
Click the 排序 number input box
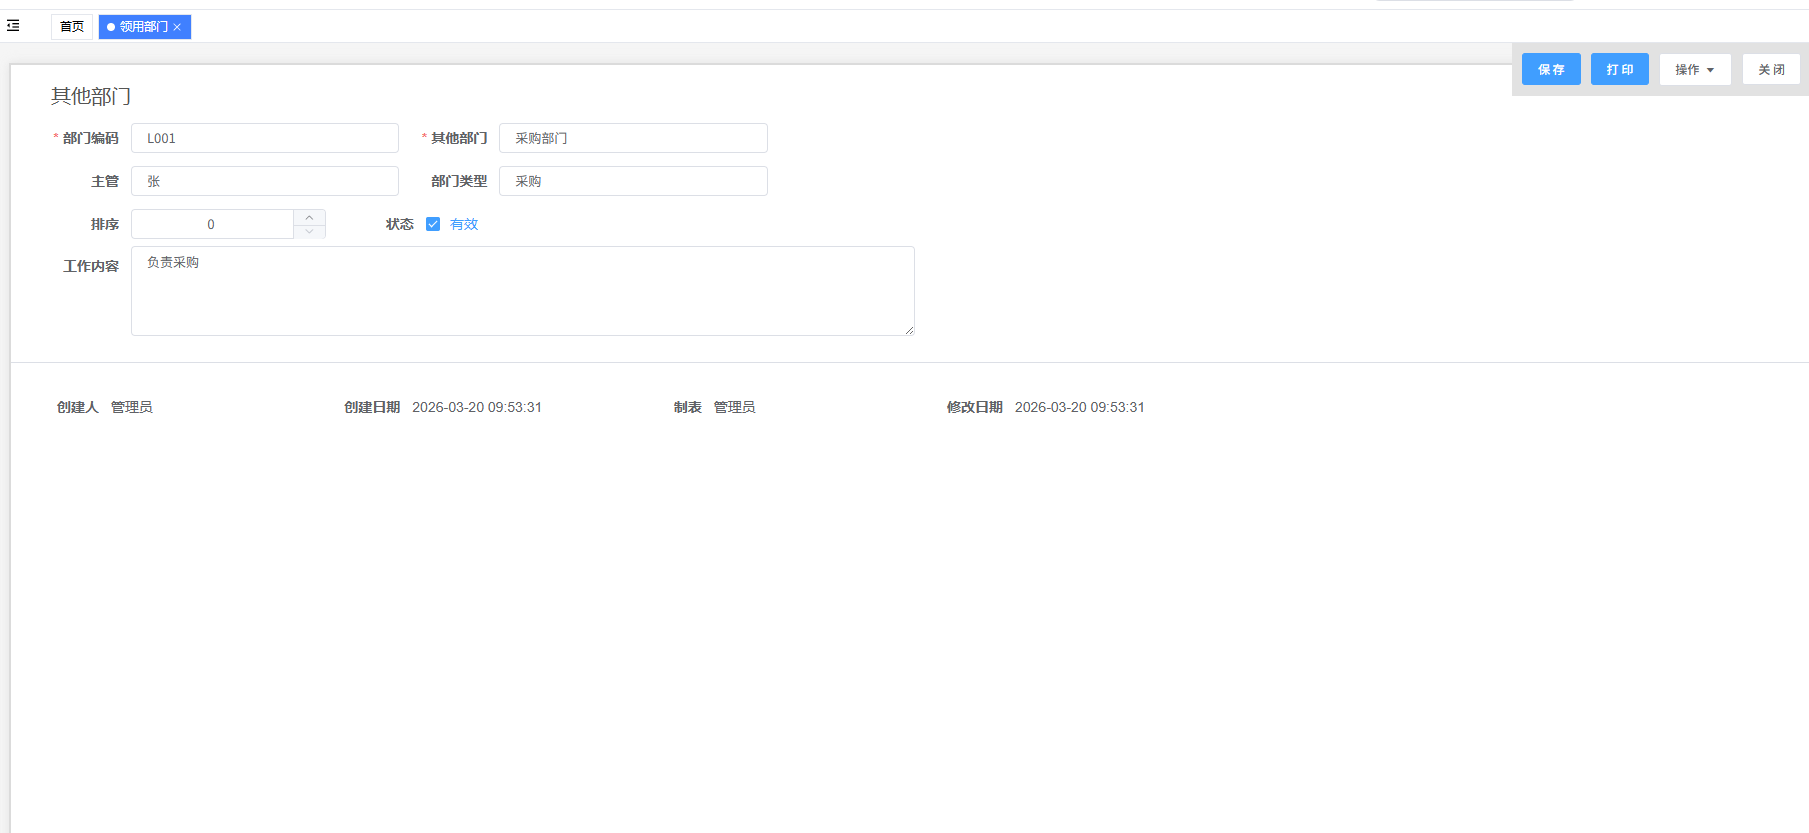(x=211, y=224)
